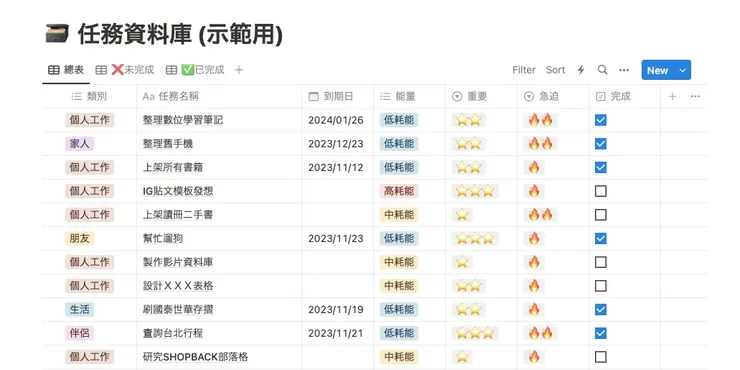
Task: Switch to the 未完成 tab
Action: tap(125, 70)
